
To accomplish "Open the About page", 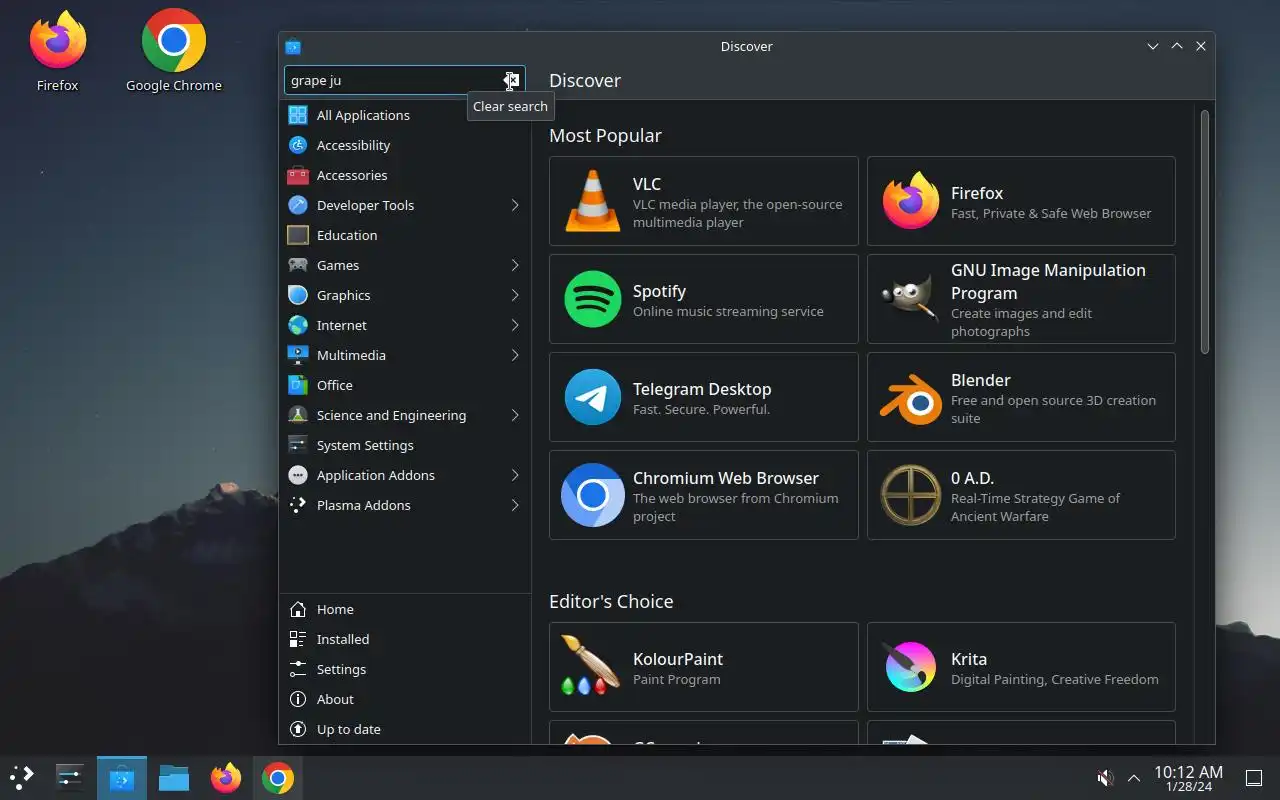I will [405, 699].
